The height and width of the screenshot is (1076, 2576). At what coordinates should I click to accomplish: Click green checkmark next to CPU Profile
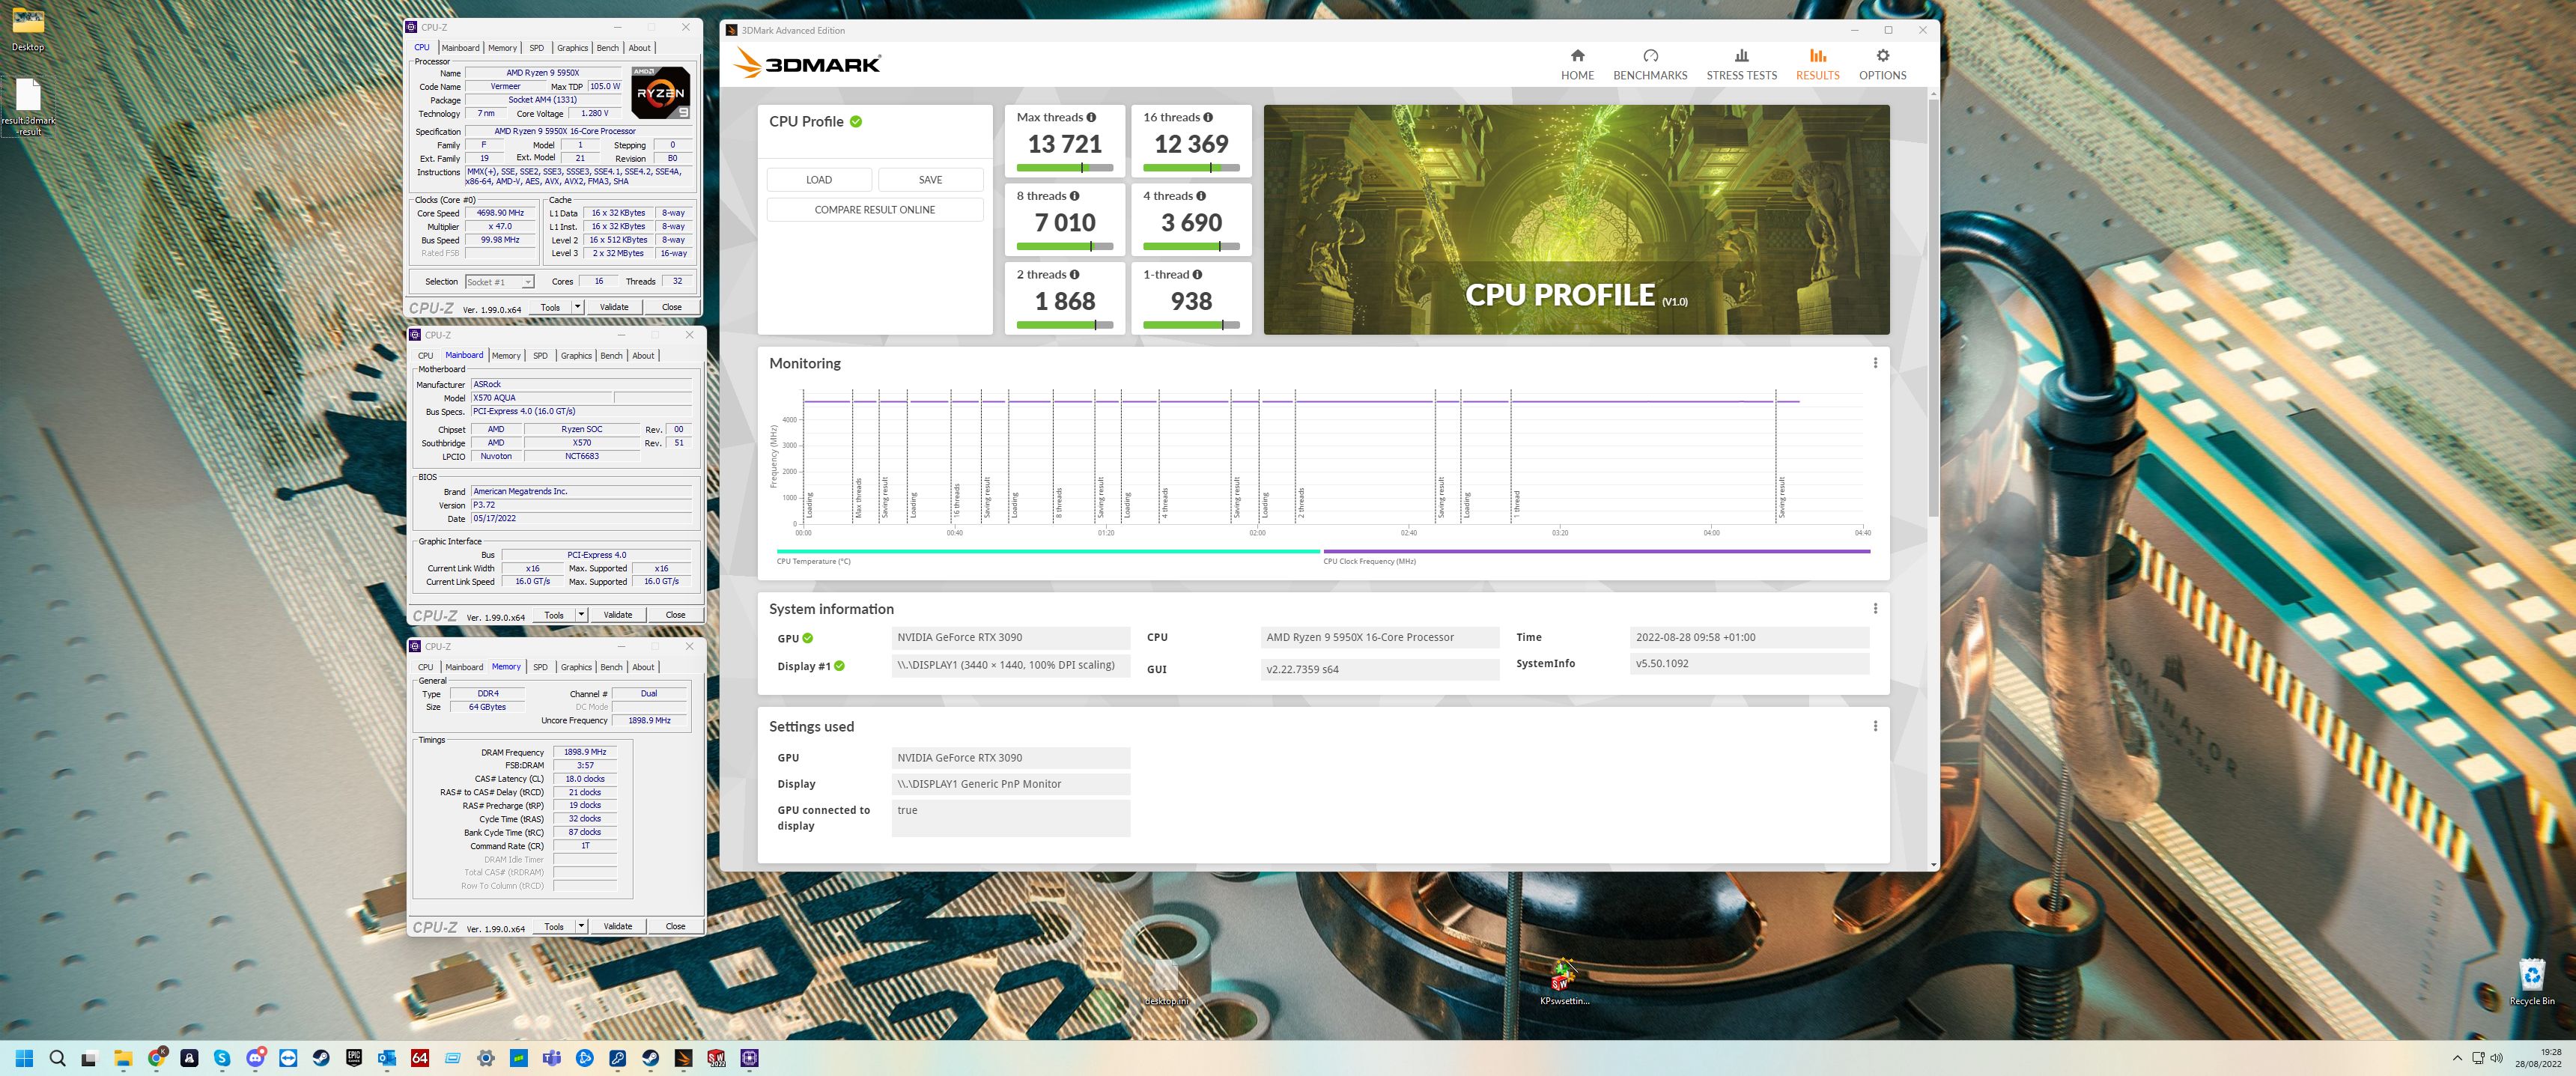pyautogui.click(x=856, y=121)
